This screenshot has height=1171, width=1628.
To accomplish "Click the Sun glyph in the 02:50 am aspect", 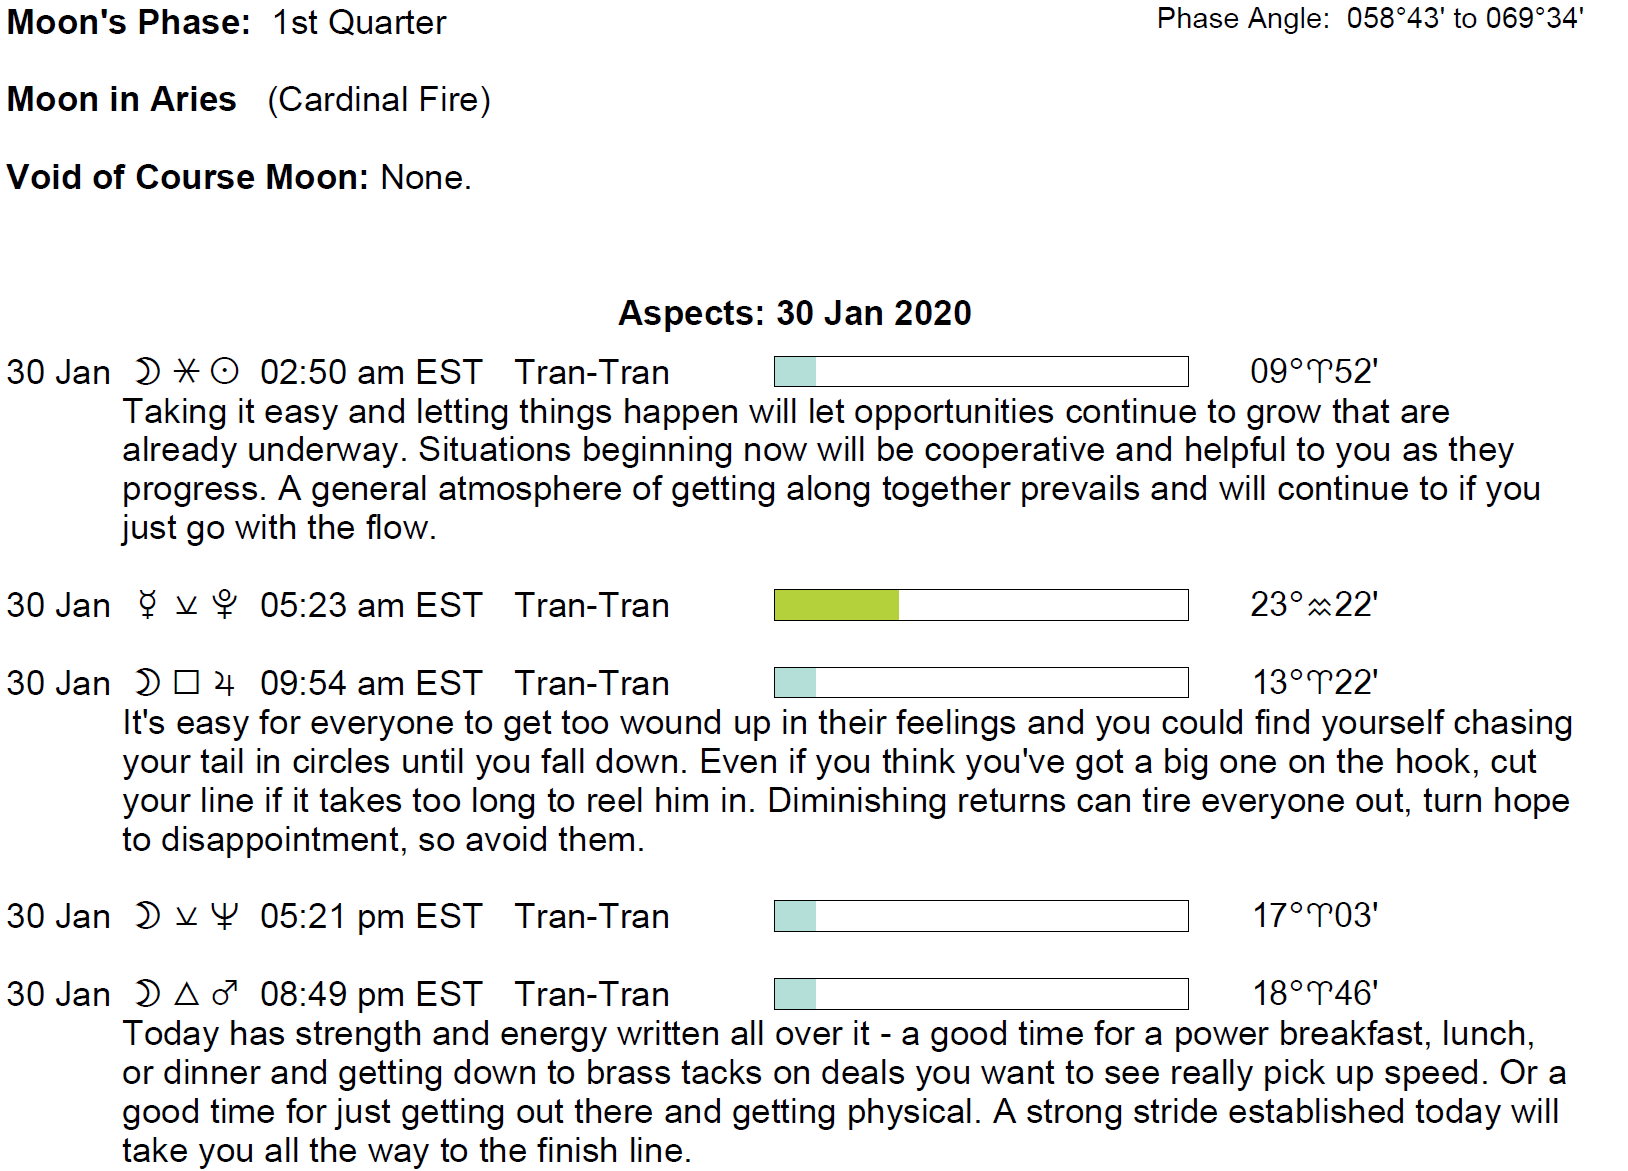I will [225, 372].
